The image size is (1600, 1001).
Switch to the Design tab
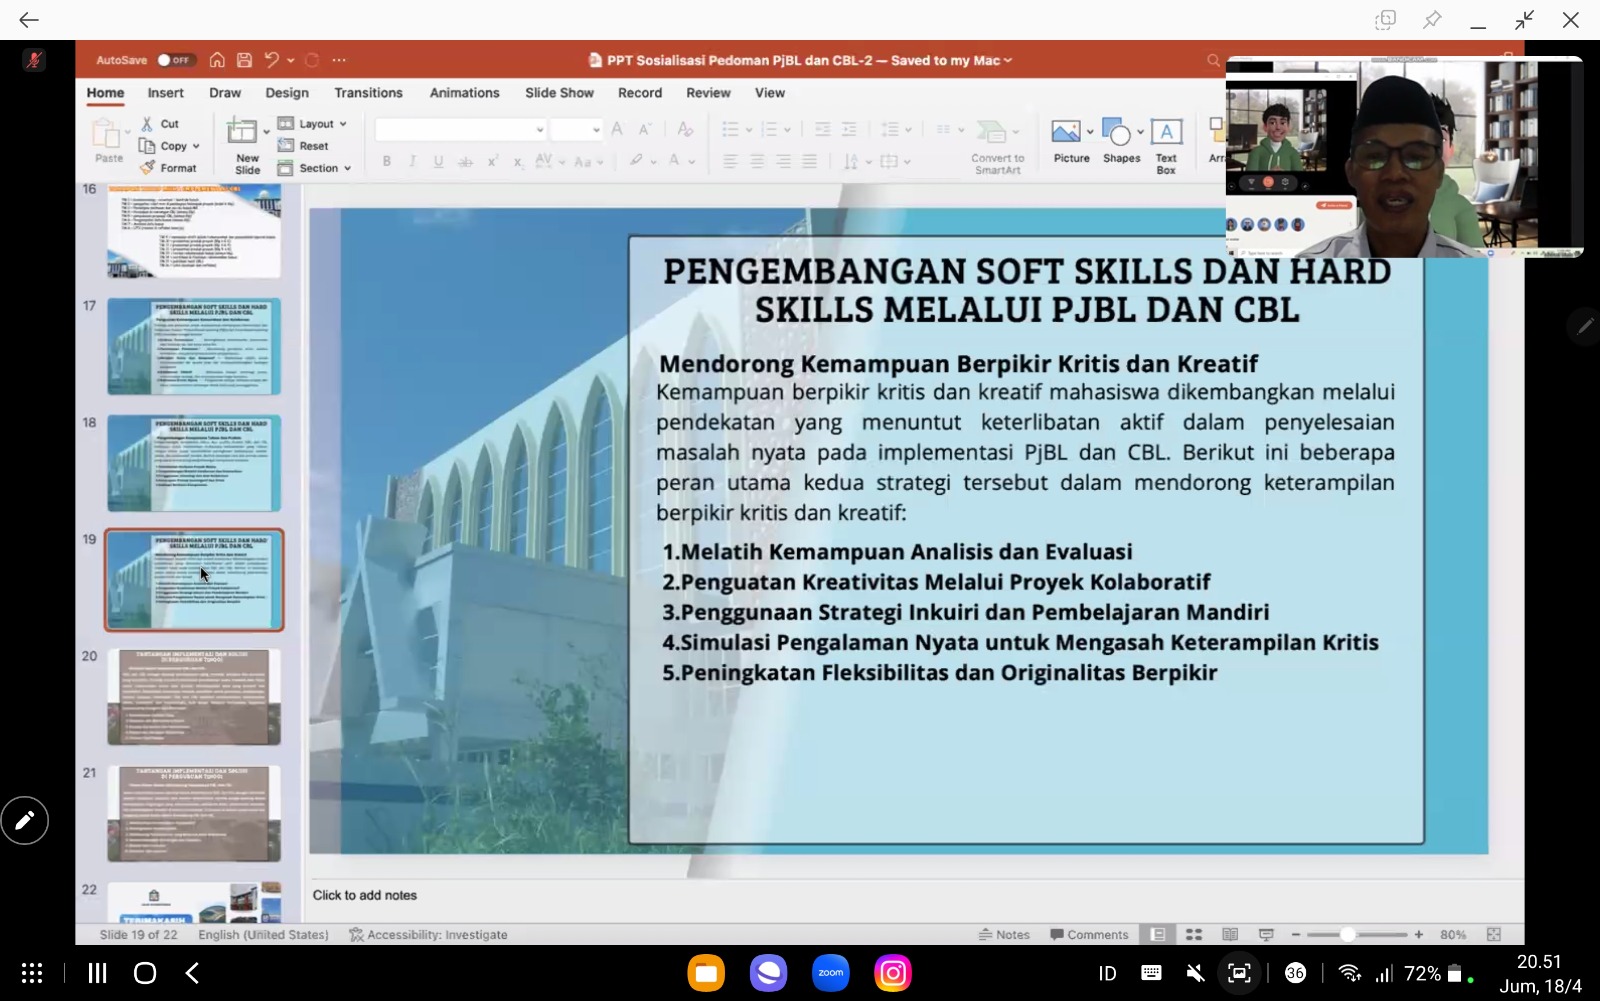(x=287, y=93)
